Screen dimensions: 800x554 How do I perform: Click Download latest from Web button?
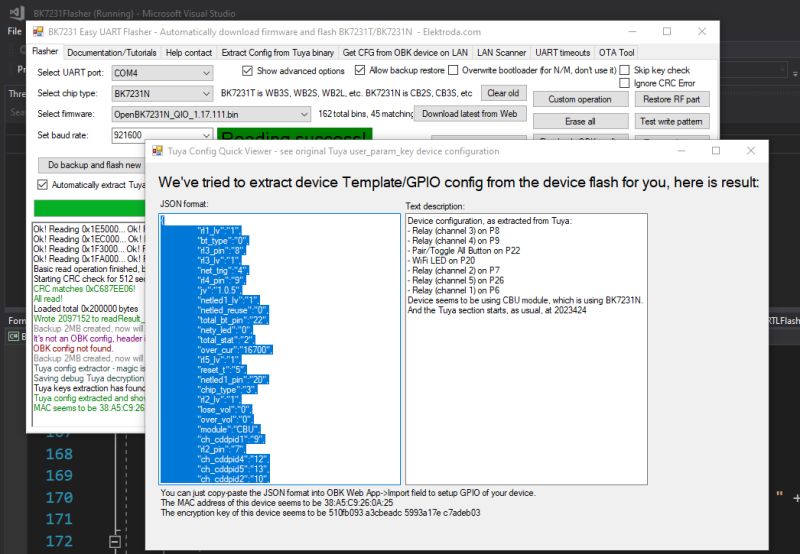click(469, 114)
